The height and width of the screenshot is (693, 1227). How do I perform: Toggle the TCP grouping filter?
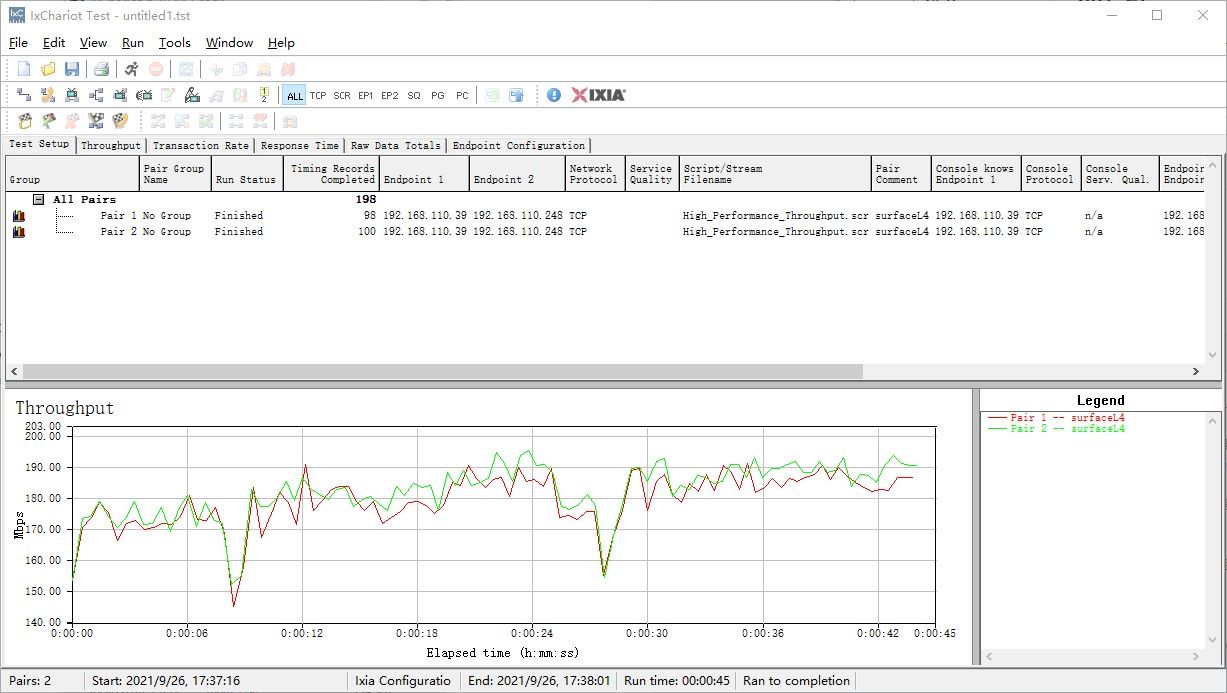point(318,96)
